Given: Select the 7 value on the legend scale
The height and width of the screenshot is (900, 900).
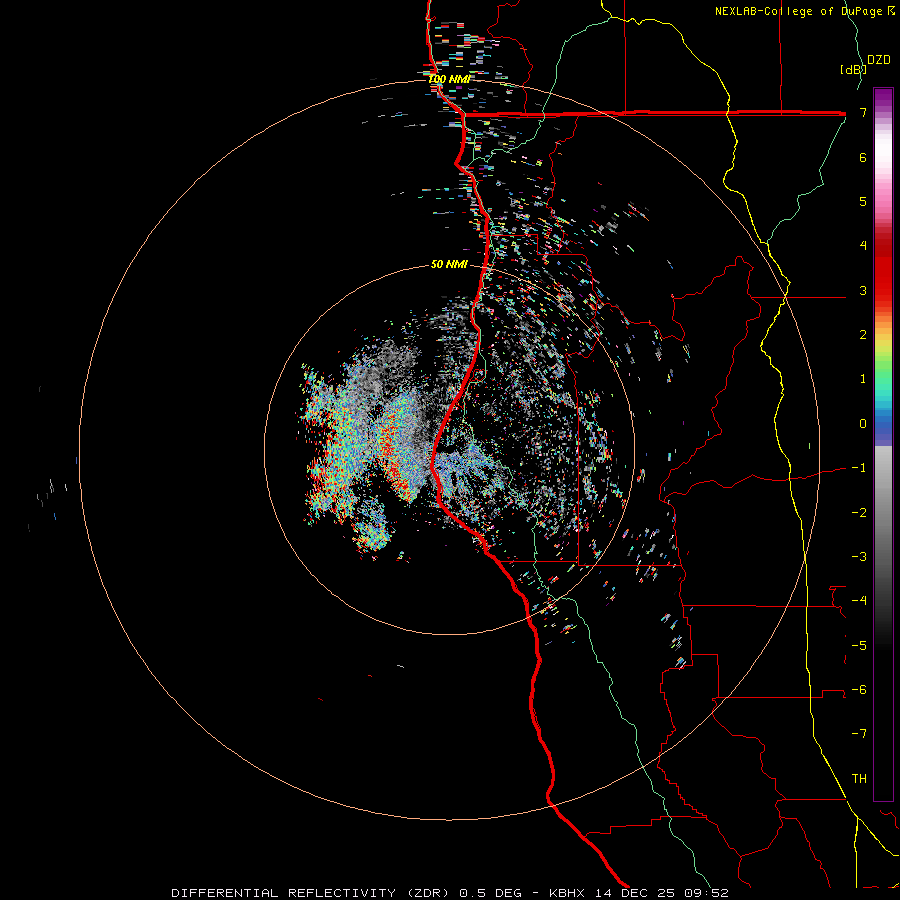Looking at the screenshot, I should point(863,112).
